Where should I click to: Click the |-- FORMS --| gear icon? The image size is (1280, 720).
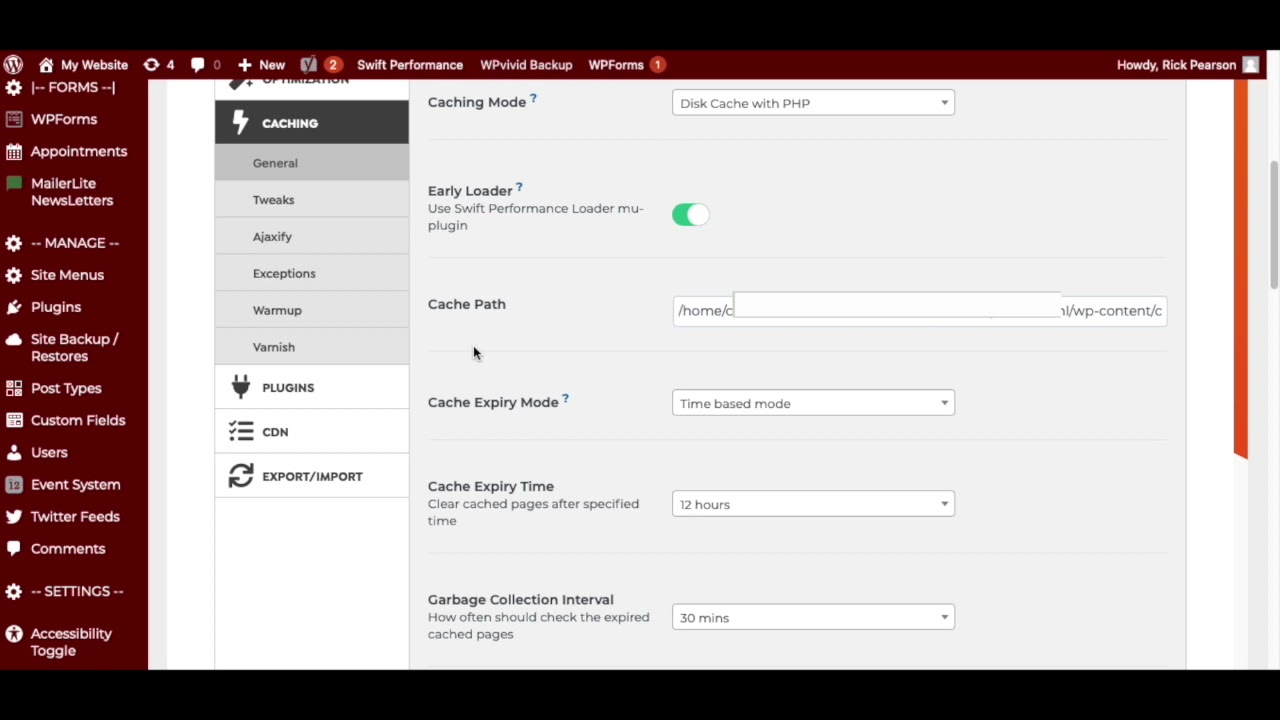(x=13, y=88)
